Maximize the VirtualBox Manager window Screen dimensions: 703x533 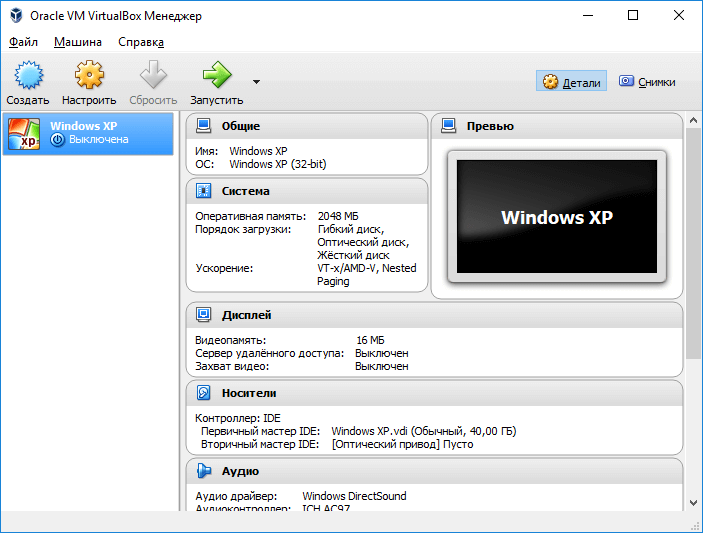click(x=633, y=15)
